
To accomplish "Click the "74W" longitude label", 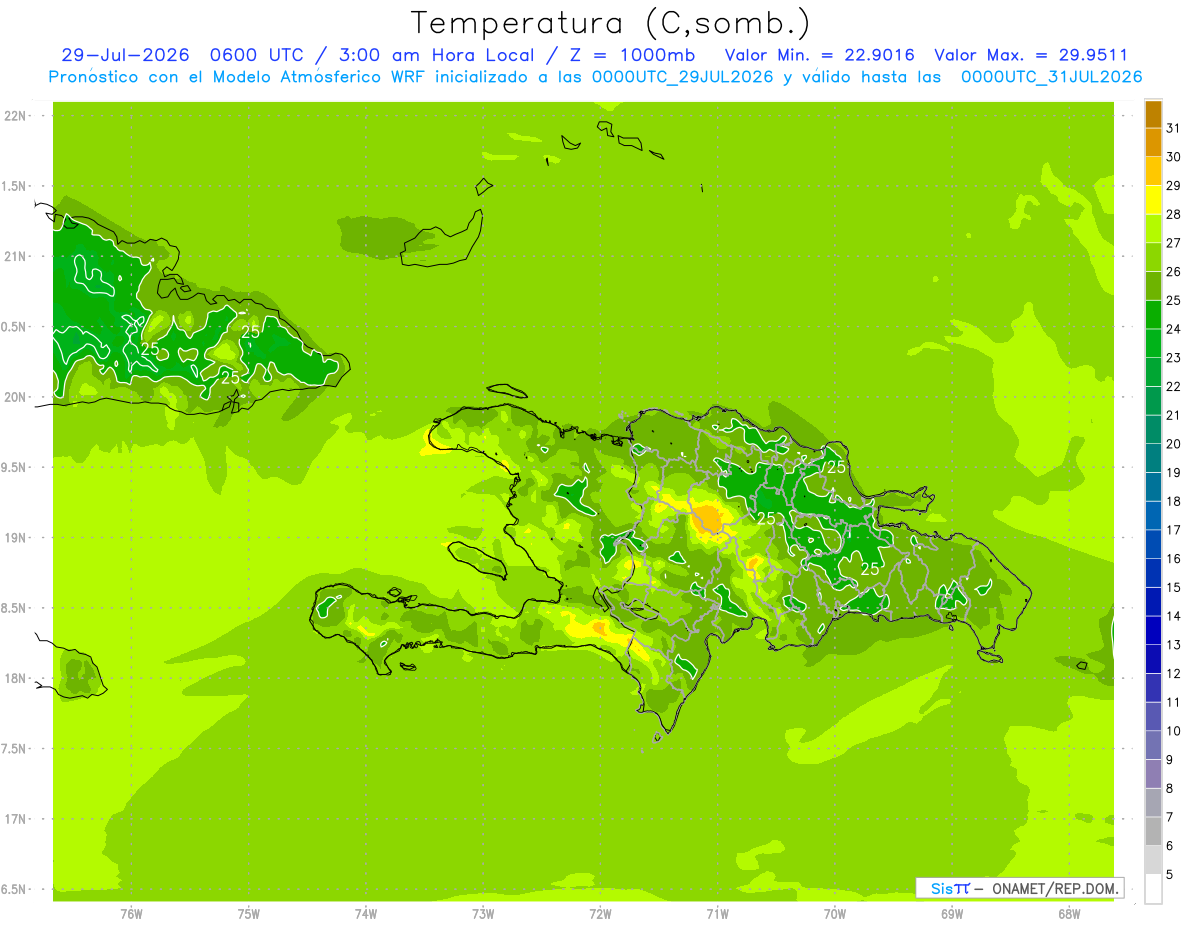I will click(366, 914).
